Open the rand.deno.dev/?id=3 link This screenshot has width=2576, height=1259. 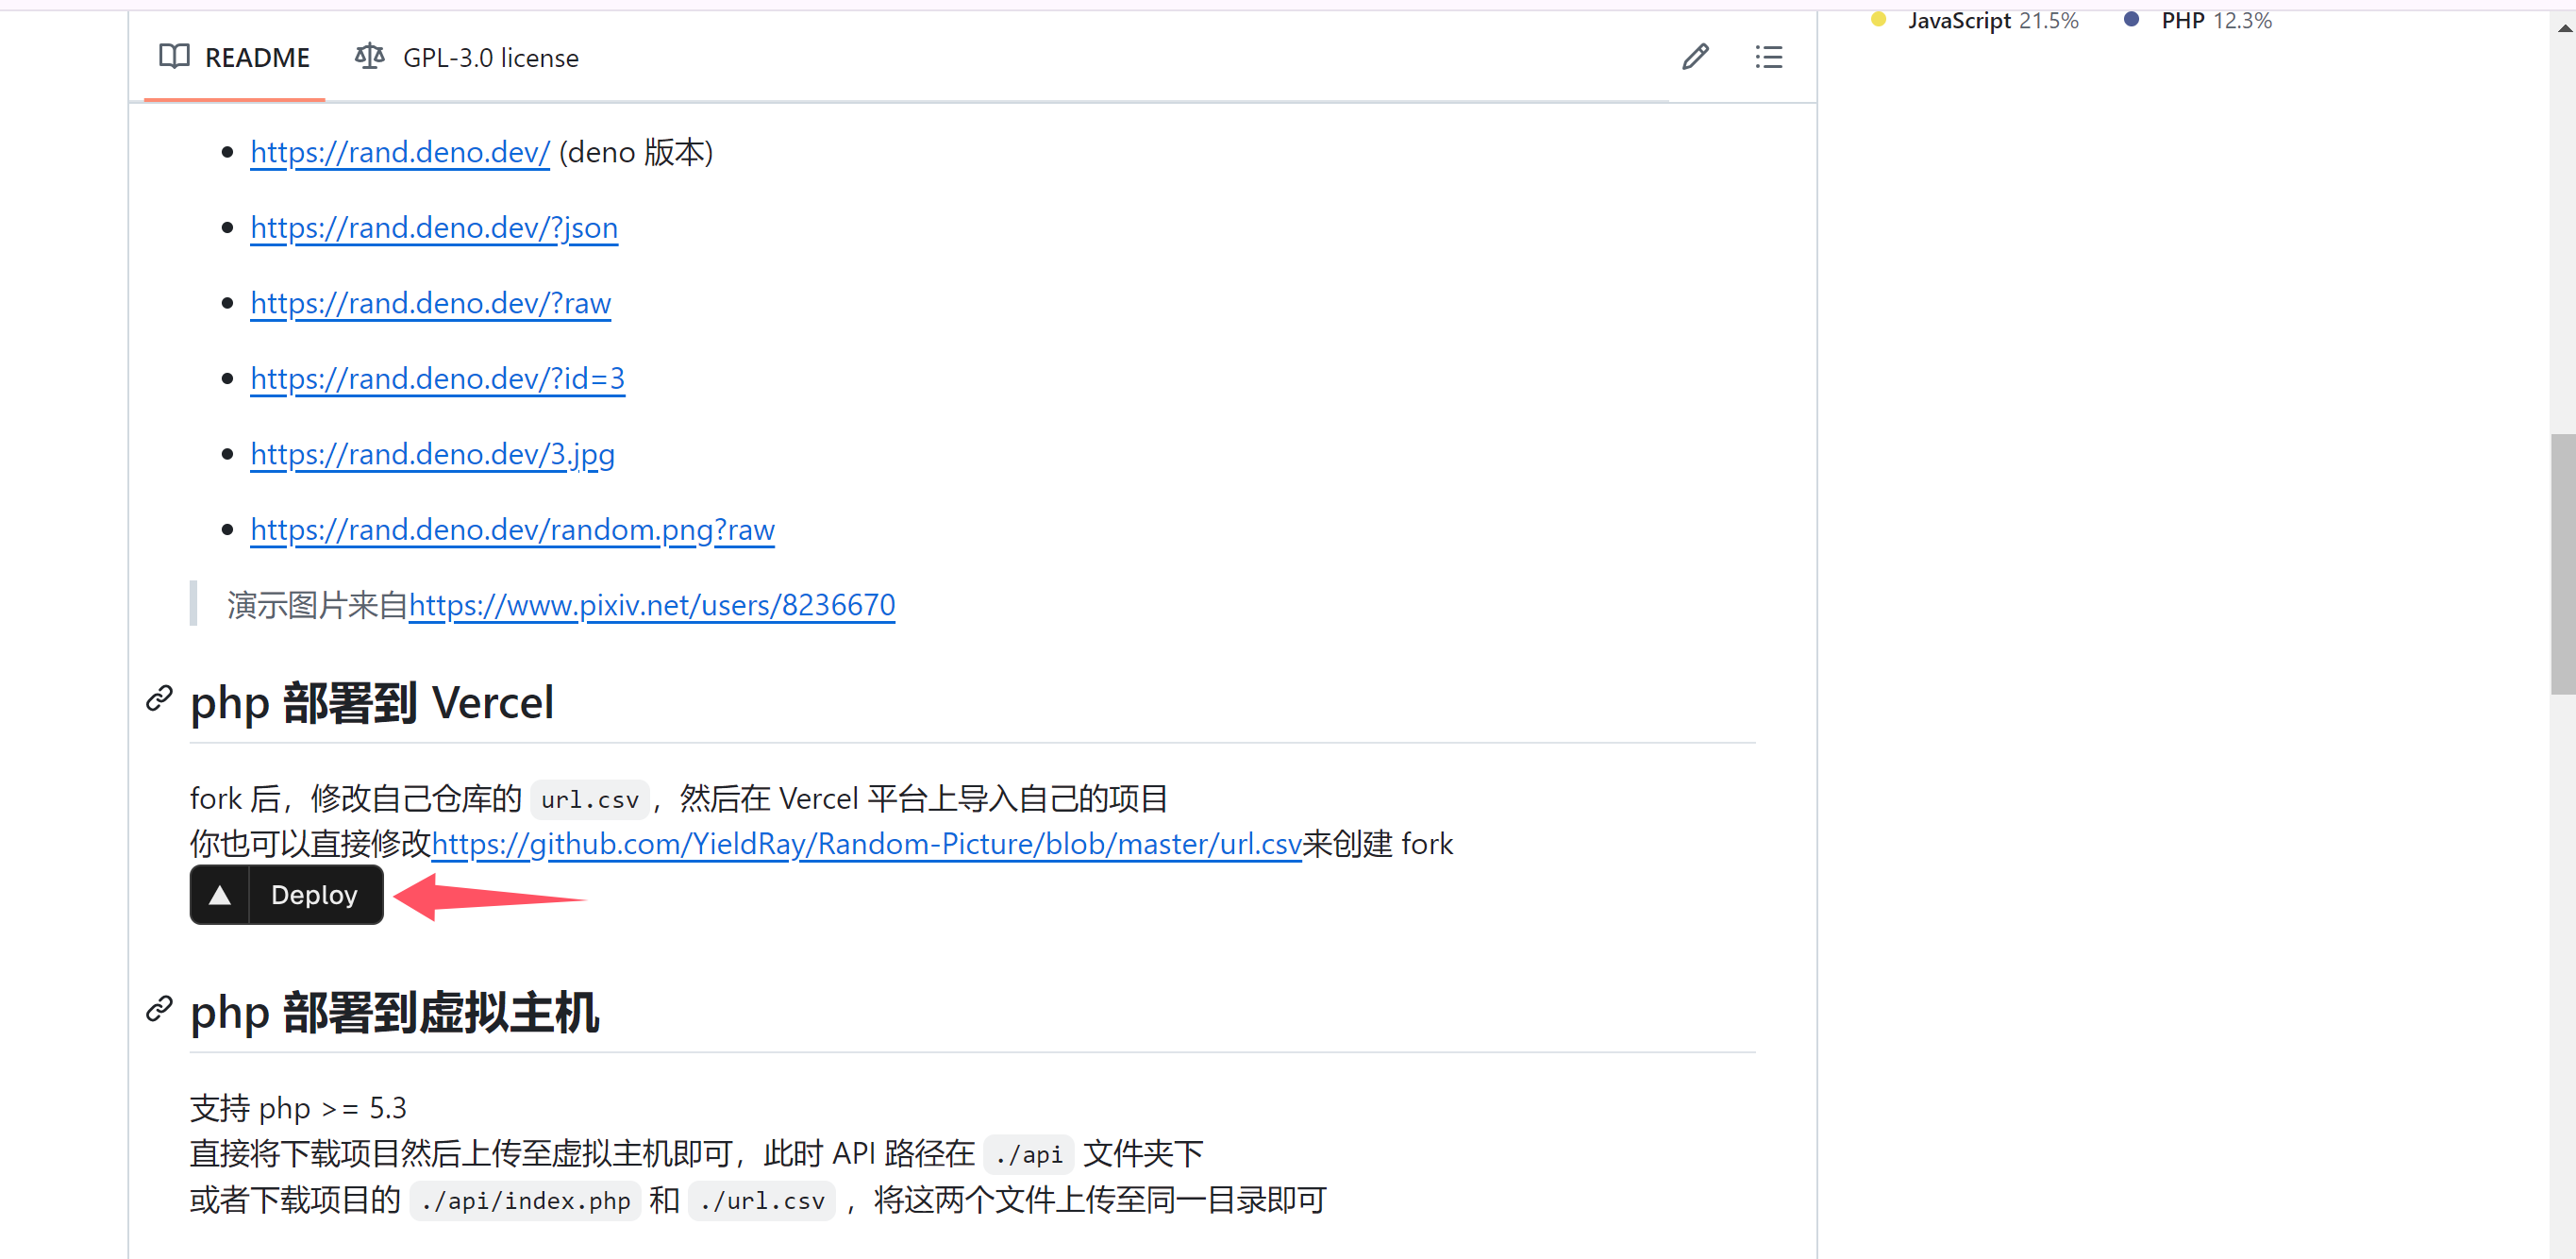437,379
